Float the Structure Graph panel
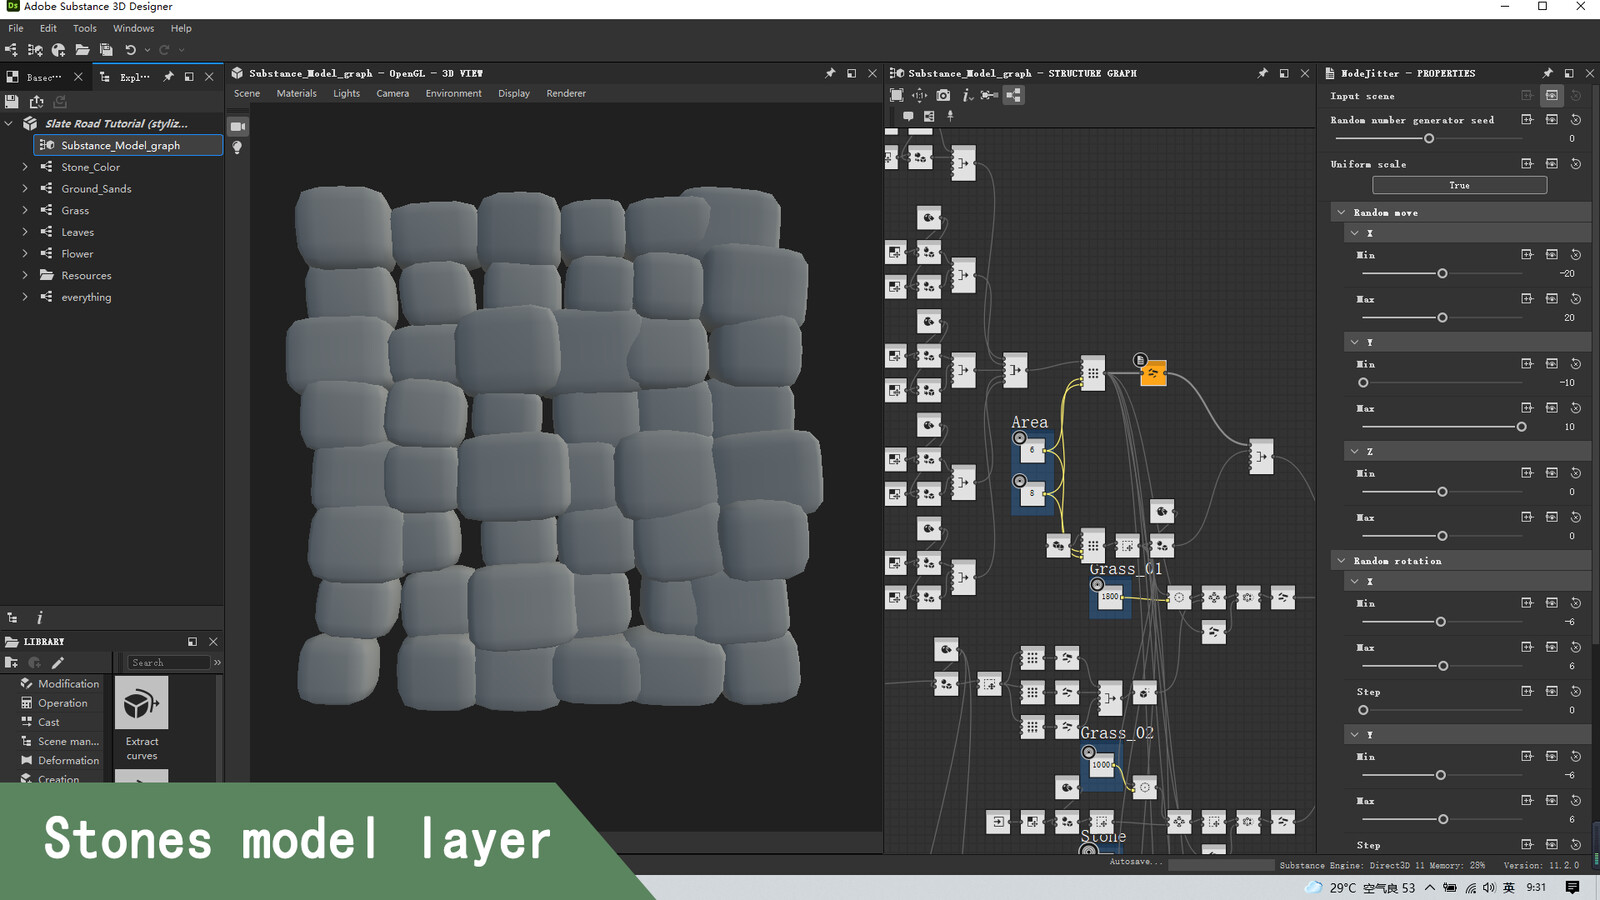The width and height of the screenshot is (1600, 900). pyautogui.click(x=1283, y=73)
